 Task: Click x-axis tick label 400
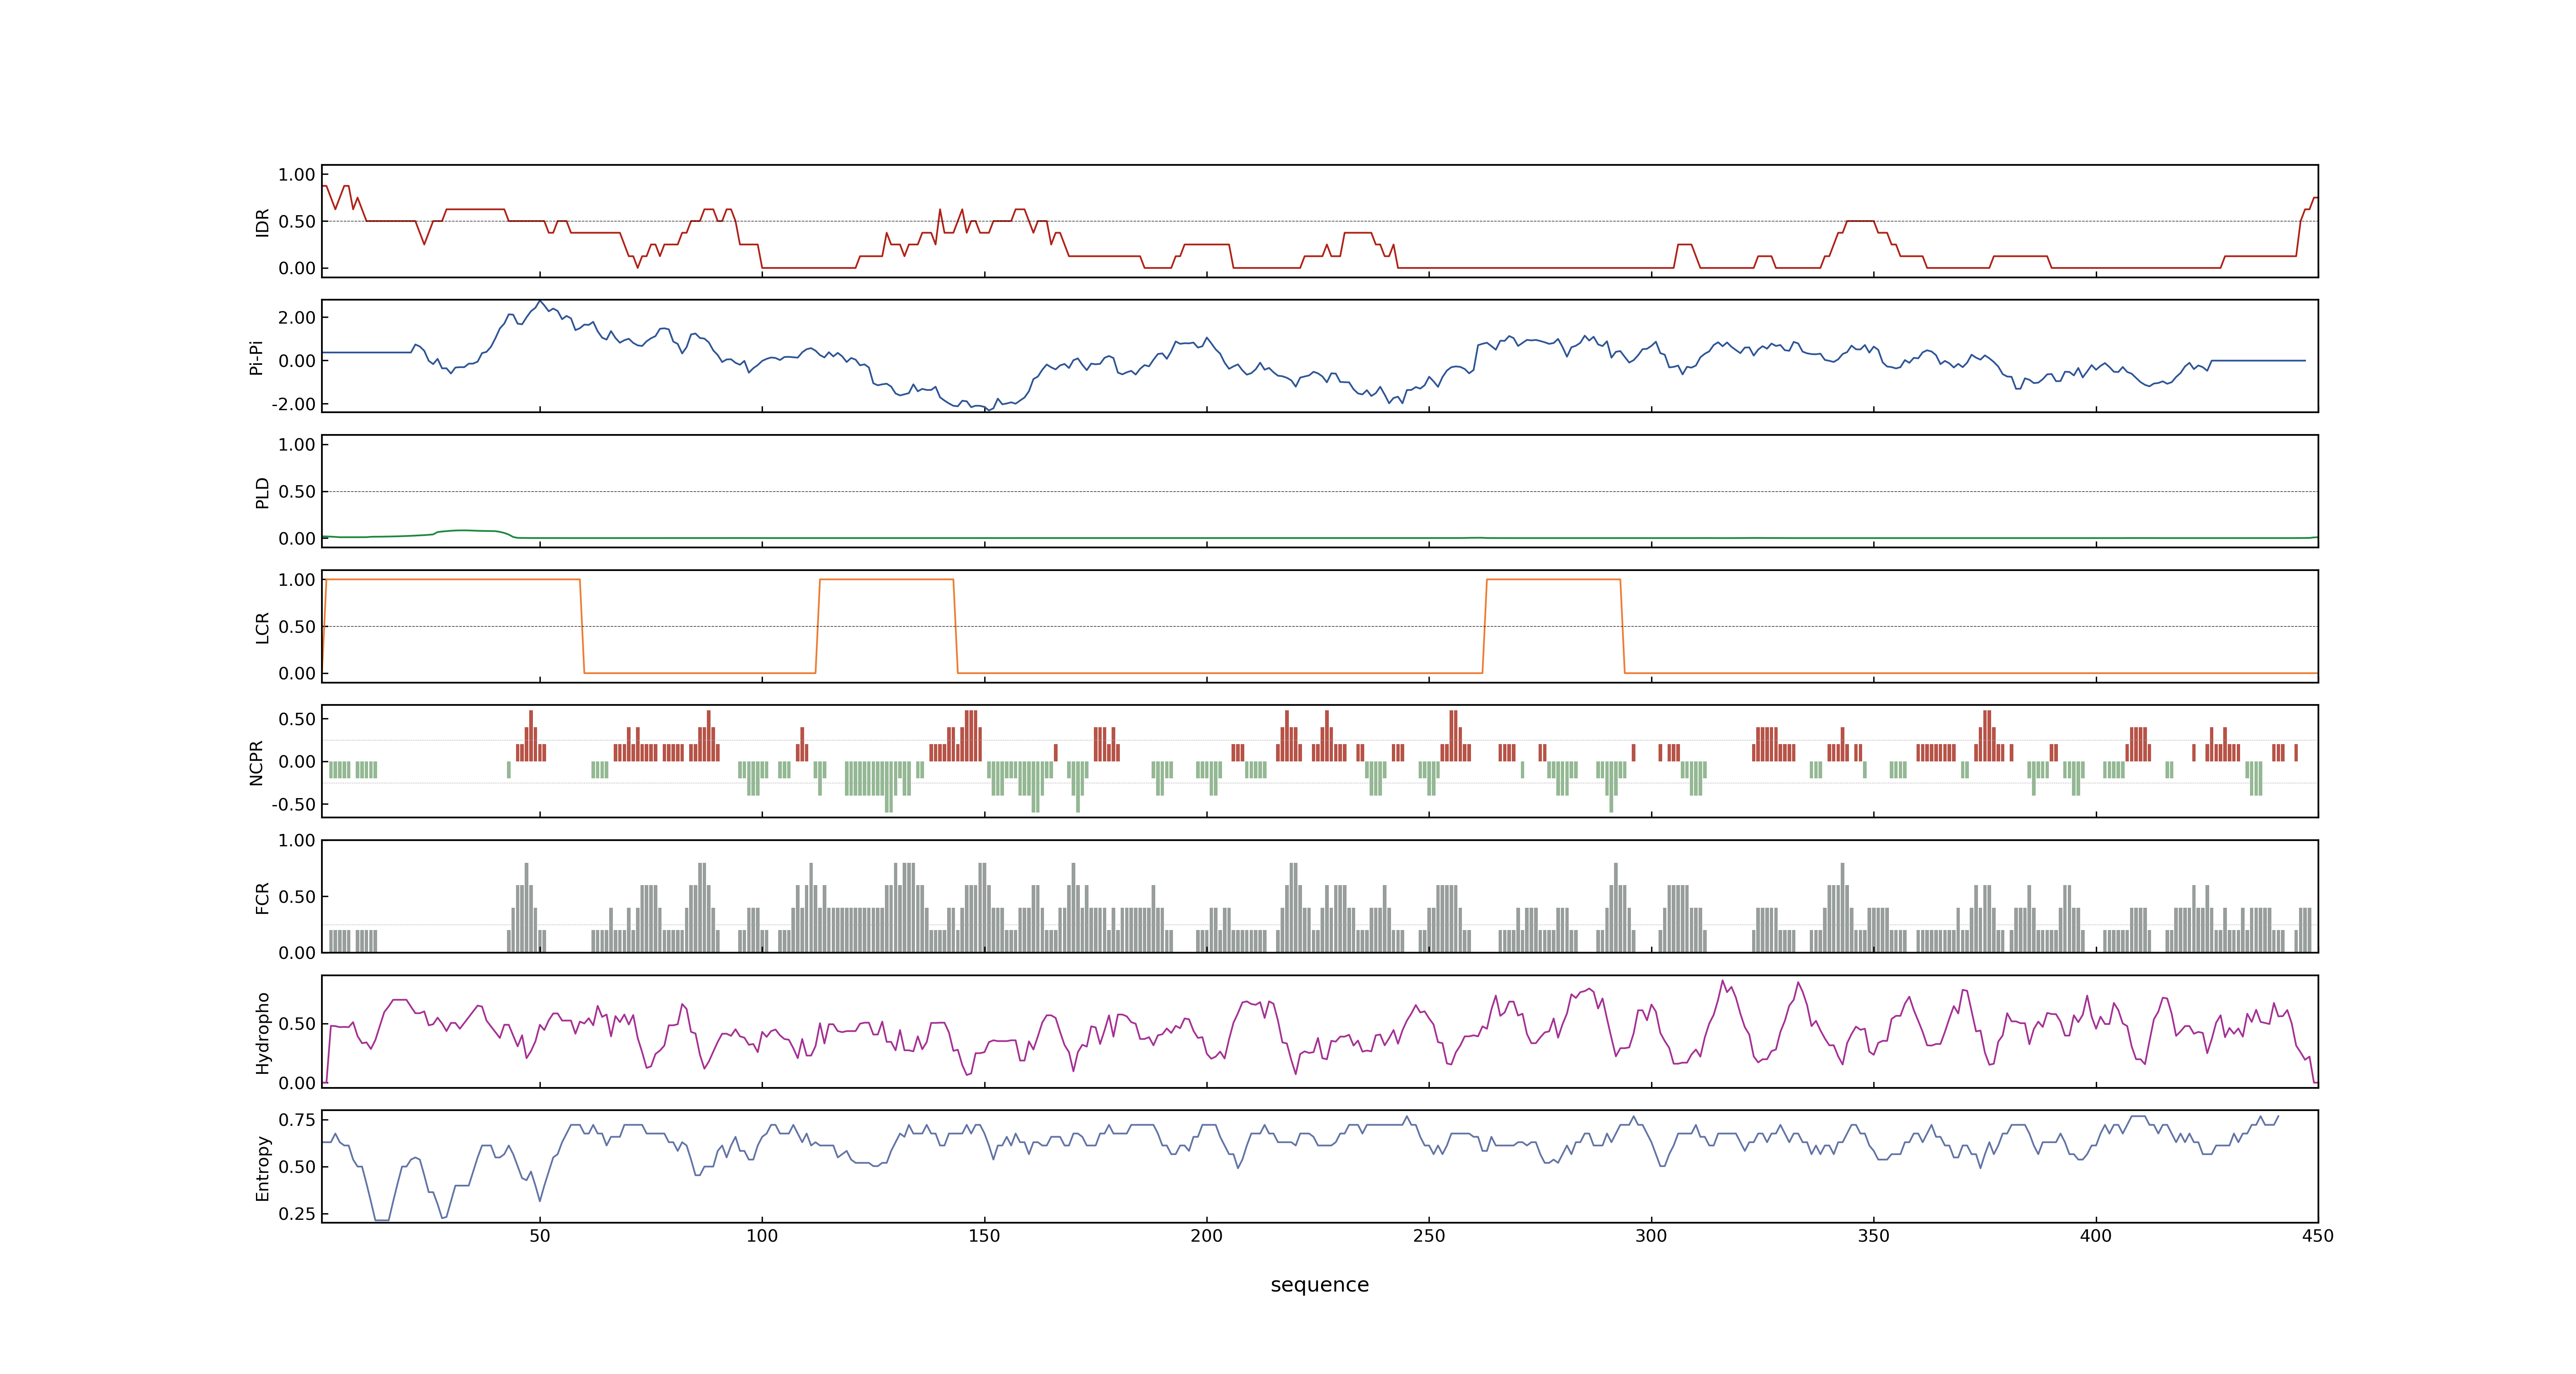click(2096, 1236)
